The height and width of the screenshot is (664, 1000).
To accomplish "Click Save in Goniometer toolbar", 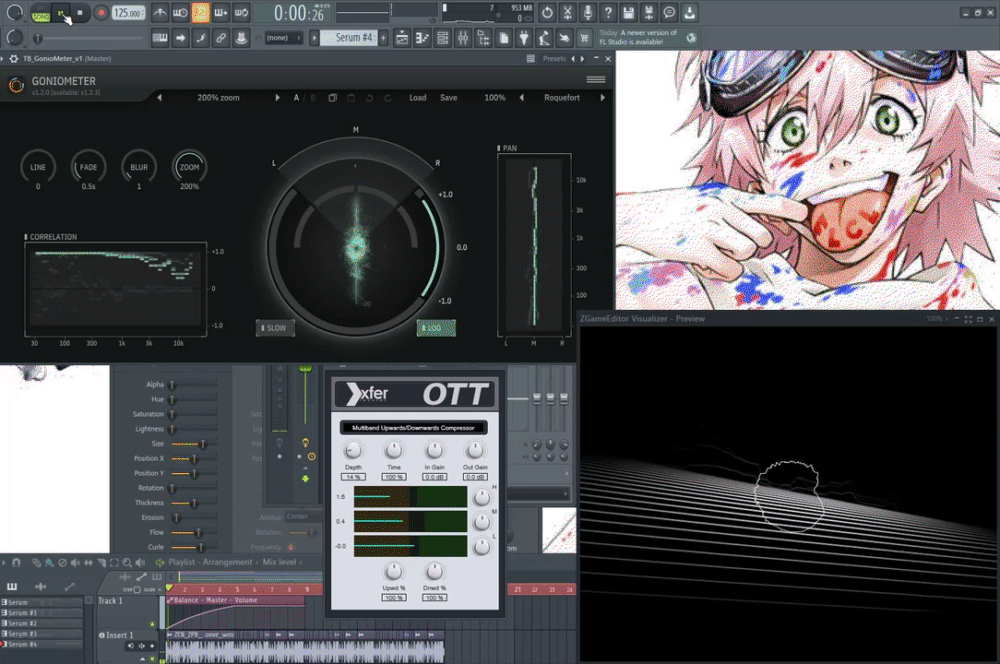I will [448, 98].
